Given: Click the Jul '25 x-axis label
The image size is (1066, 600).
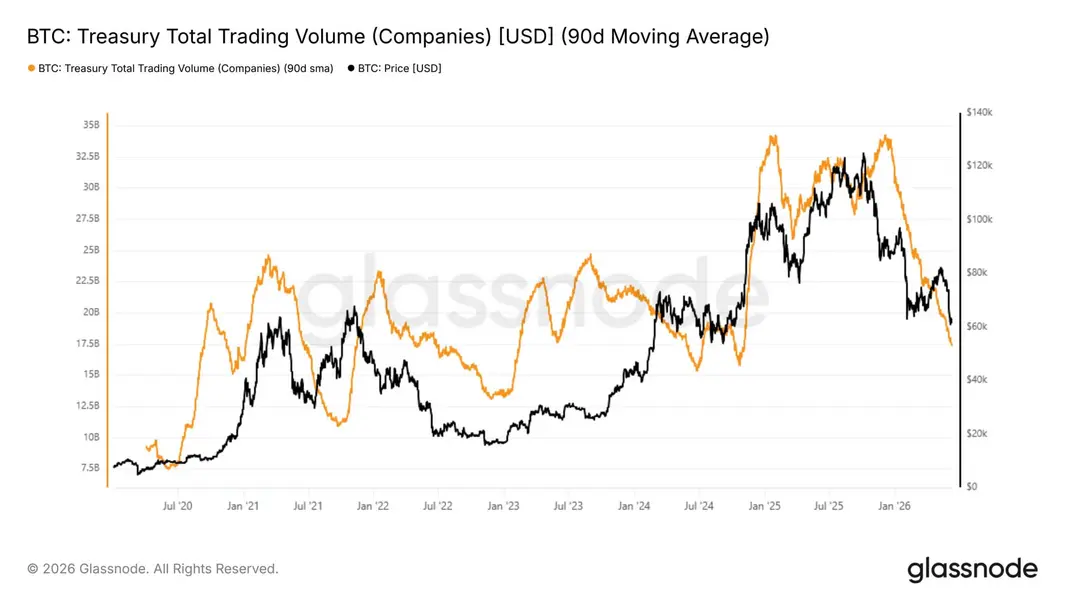Looking at the screenshot, I should (x=829, y=506).
